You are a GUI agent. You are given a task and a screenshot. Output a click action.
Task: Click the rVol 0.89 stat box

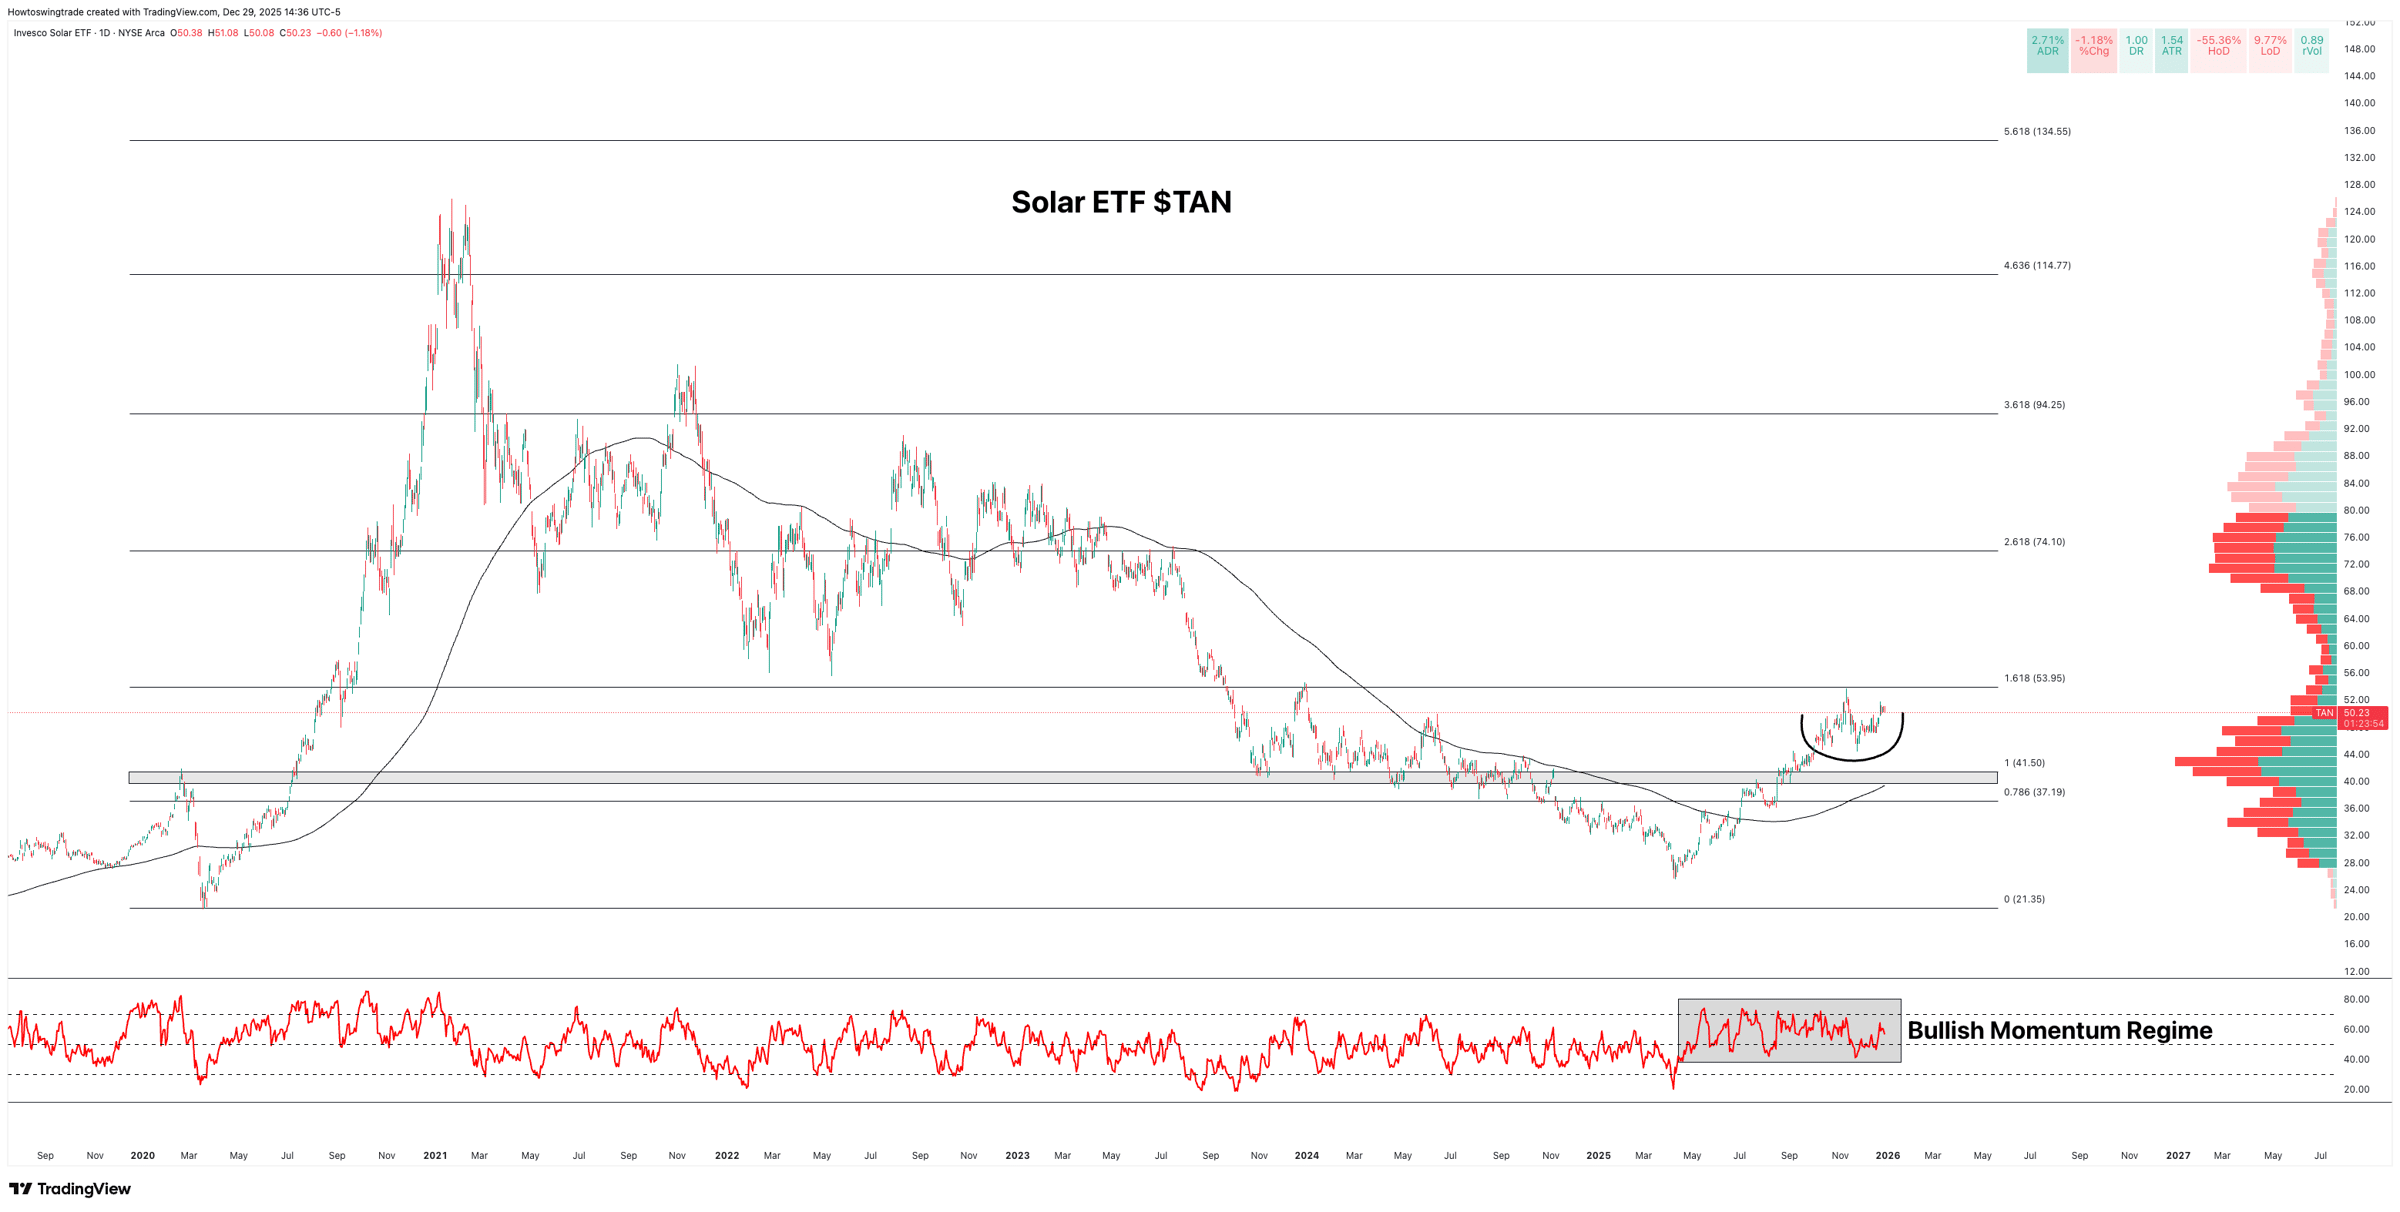2311,46
